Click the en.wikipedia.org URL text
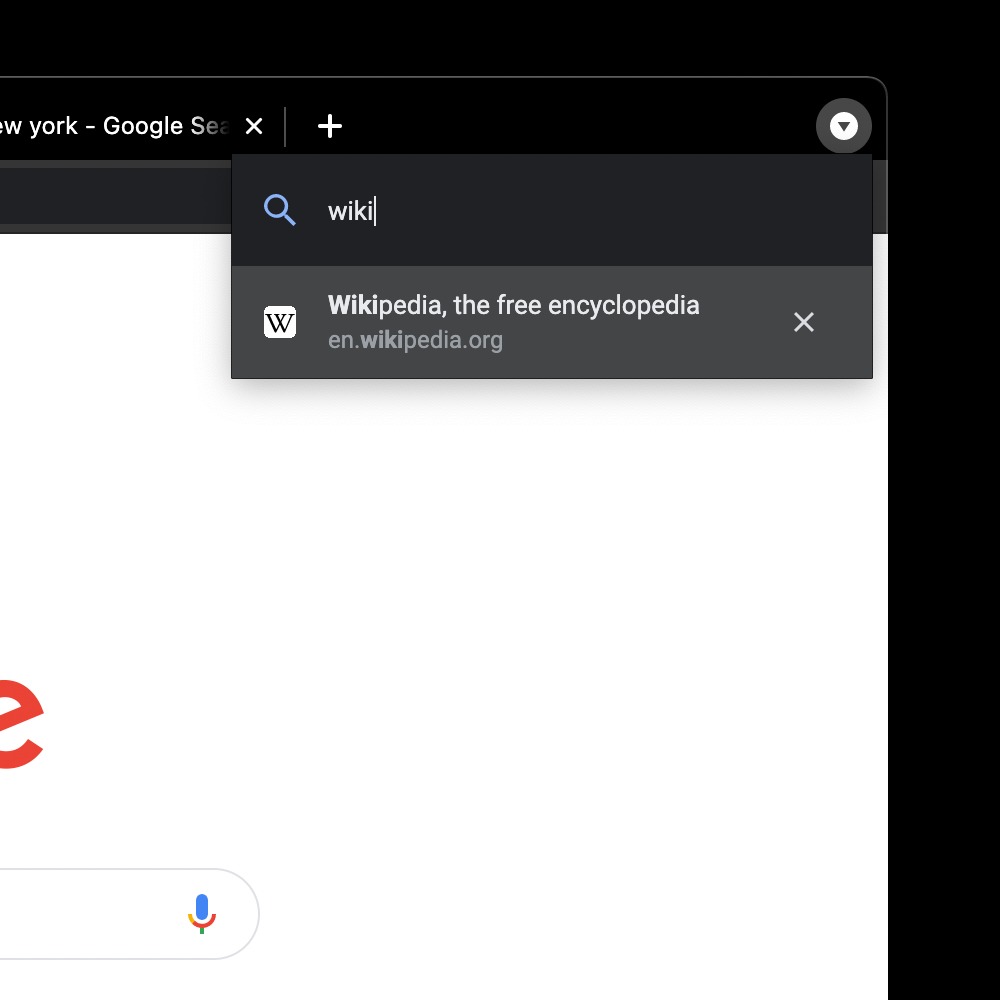Screen dimensions: 1000x1000 point(415,340)
